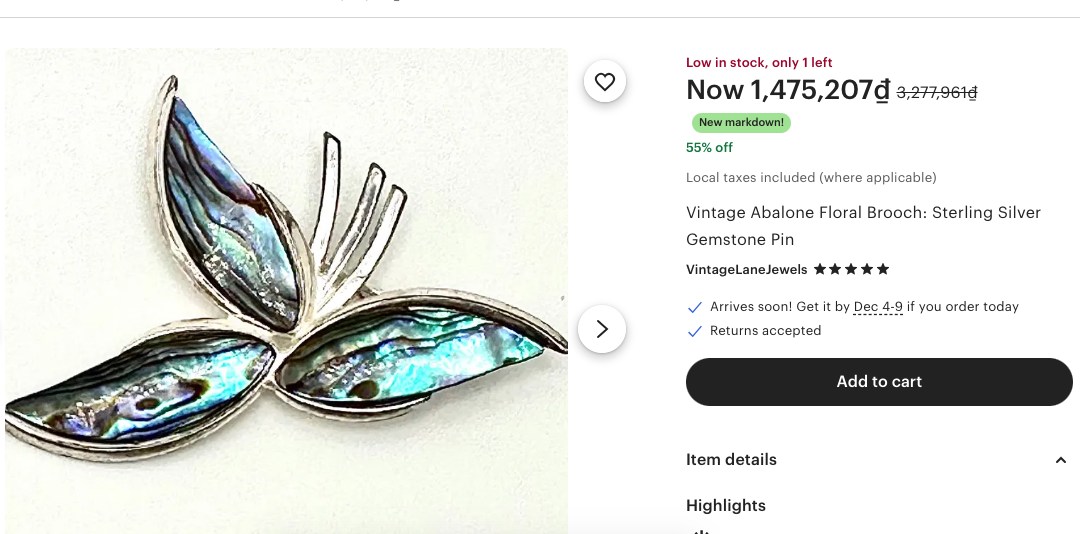Select the Vintage Abalone Floral Brooch title
This screenshot has height=534, width=1080.
point(863,226)
